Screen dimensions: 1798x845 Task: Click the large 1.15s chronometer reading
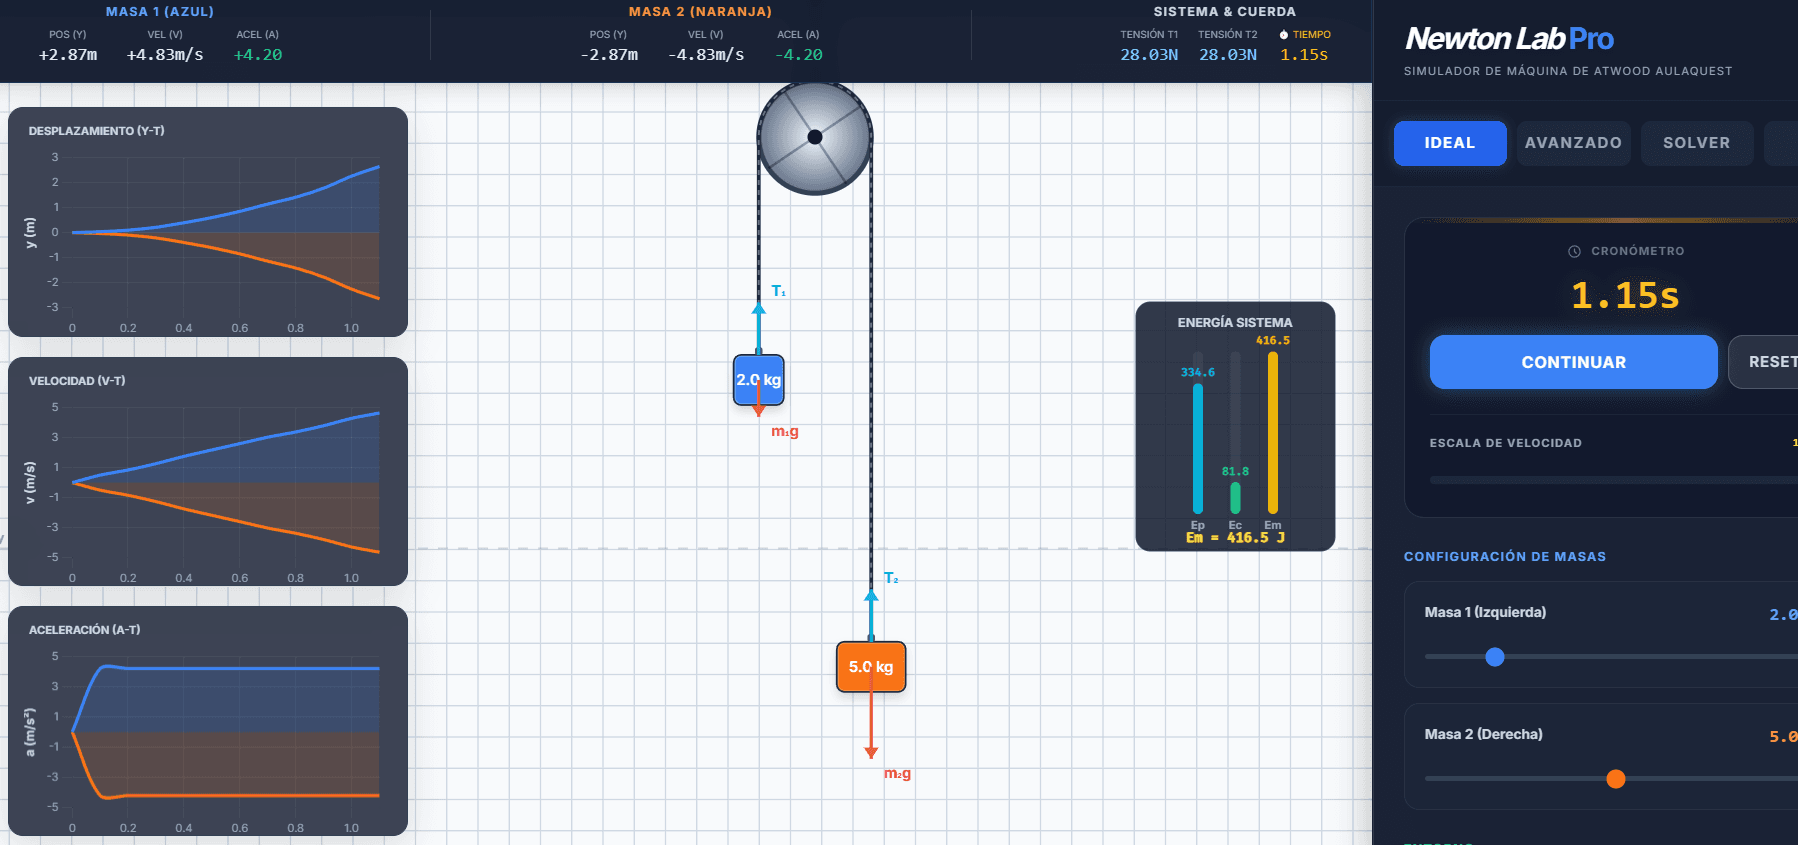pos(1625,296)
